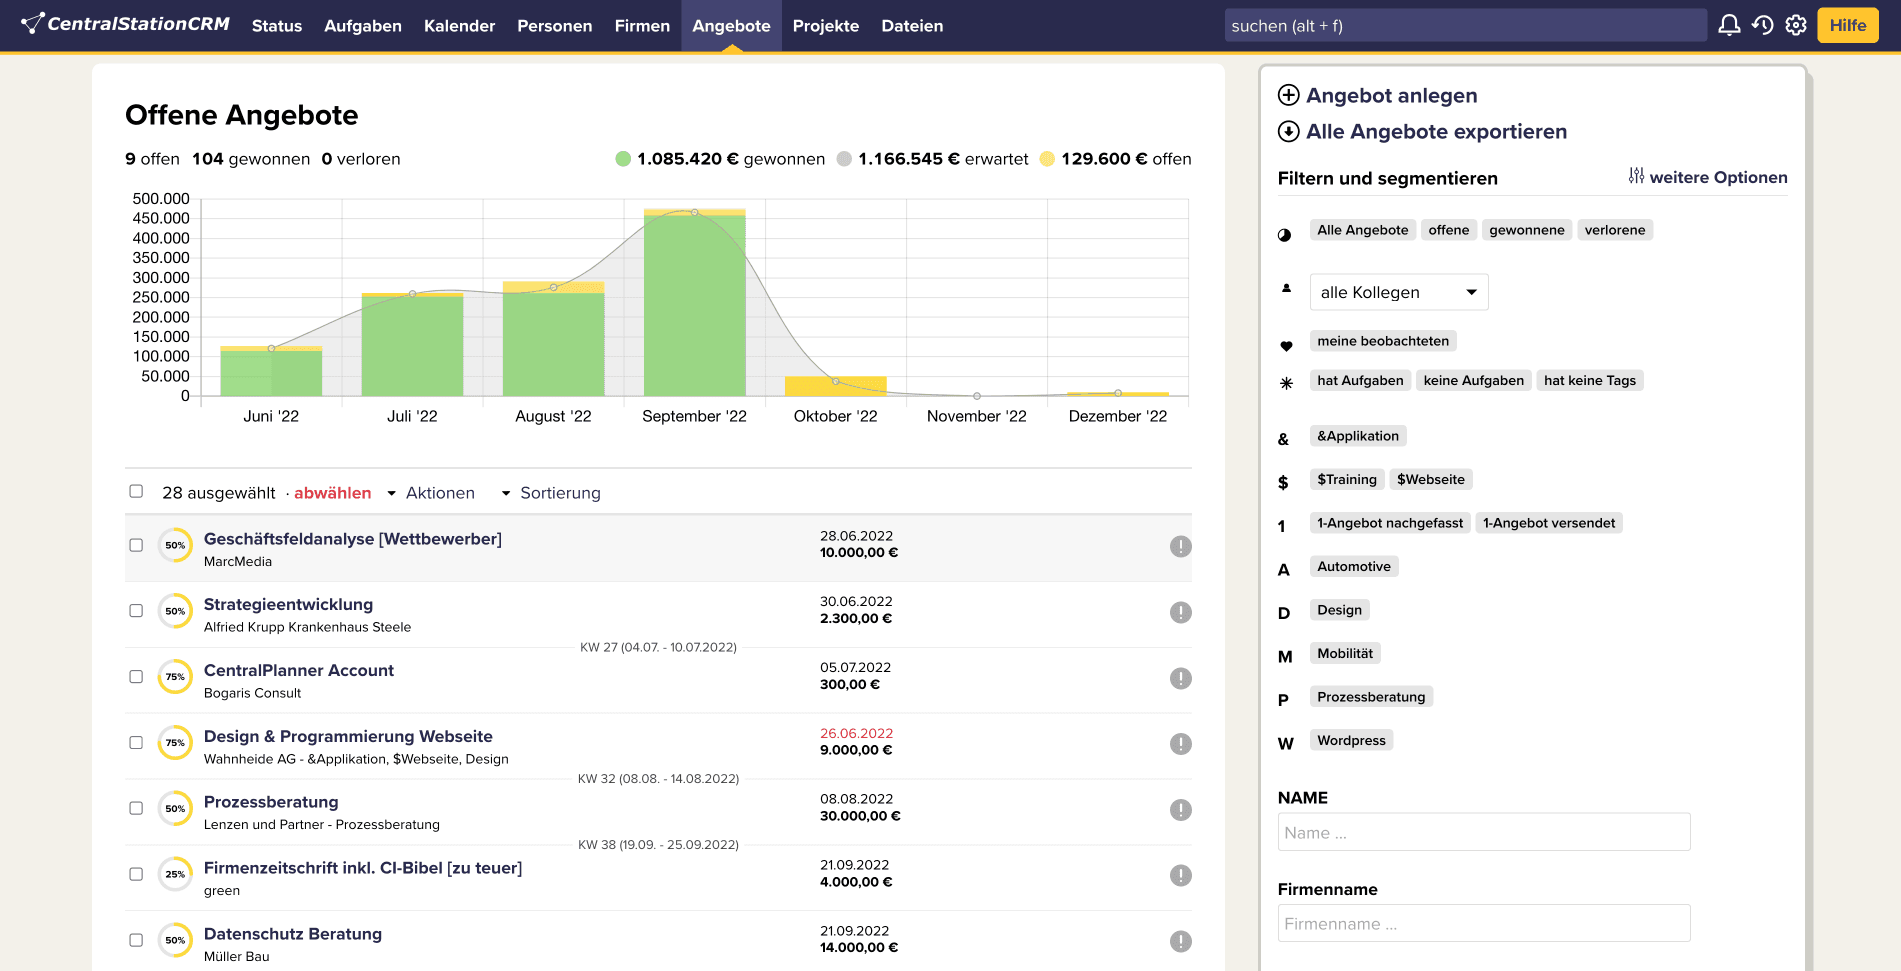This screenshot has height=971, width=1901.
Task: Open the alle Kollegen dropdown
Action: coord(1398,292)
